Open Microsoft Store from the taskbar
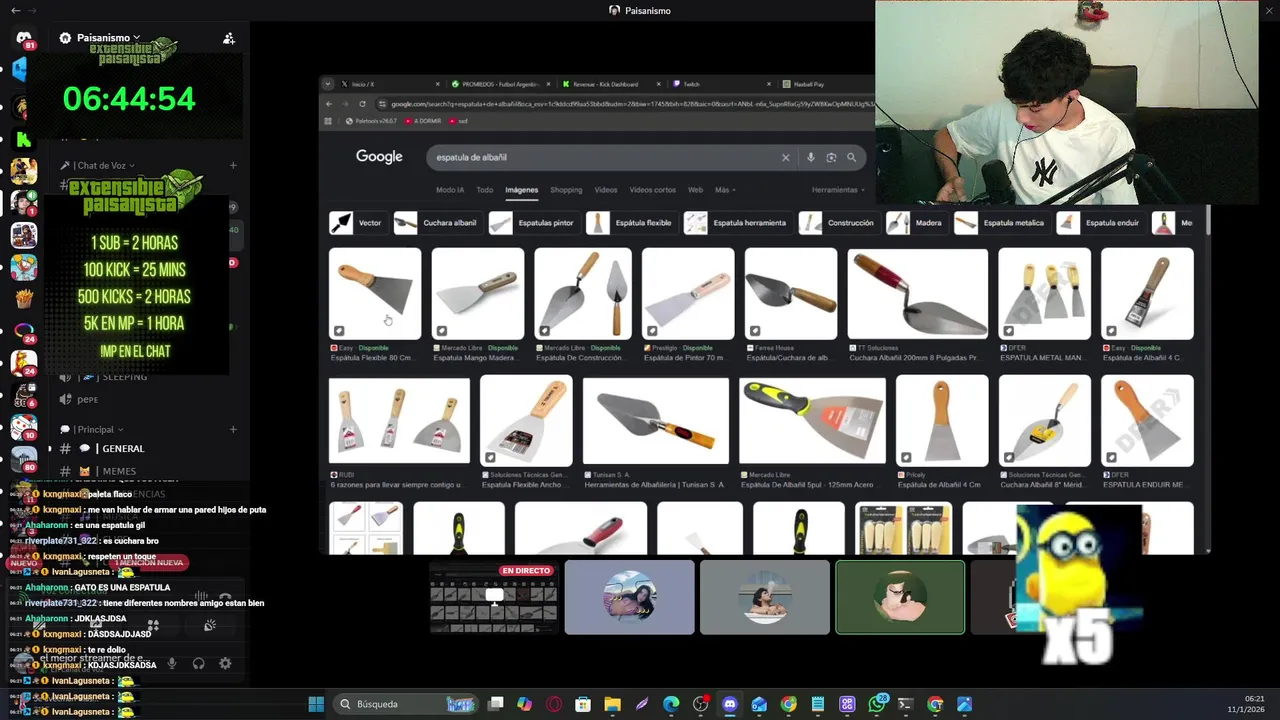This screenshot has width=1280, height=720. [583, 704]
